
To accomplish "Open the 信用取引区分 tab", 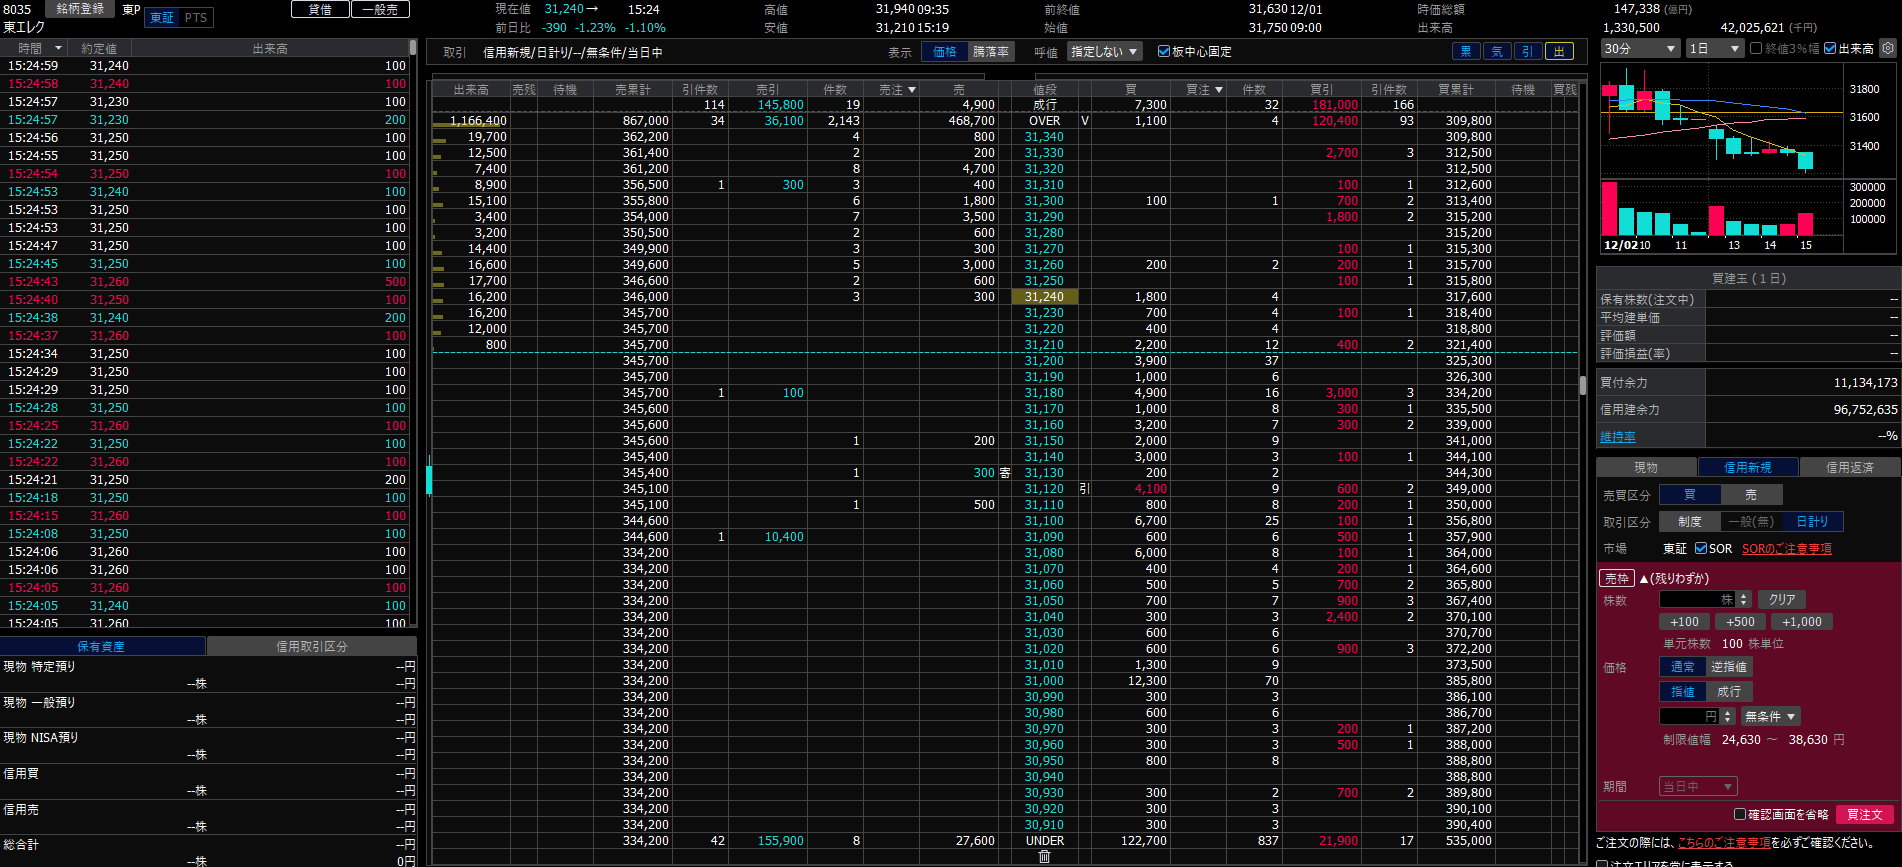I will point(311,646).
